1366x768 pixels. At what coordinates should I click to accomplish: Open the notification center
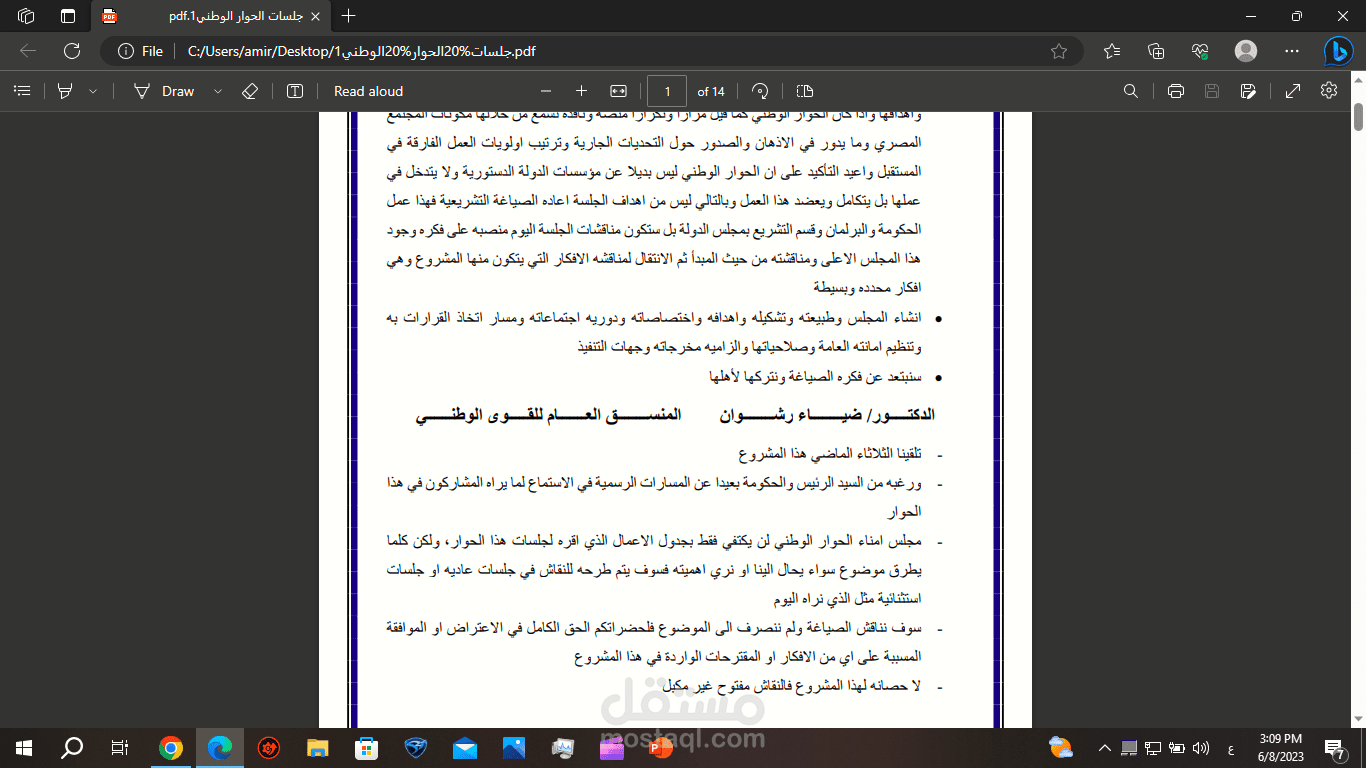click(1335, 748)
